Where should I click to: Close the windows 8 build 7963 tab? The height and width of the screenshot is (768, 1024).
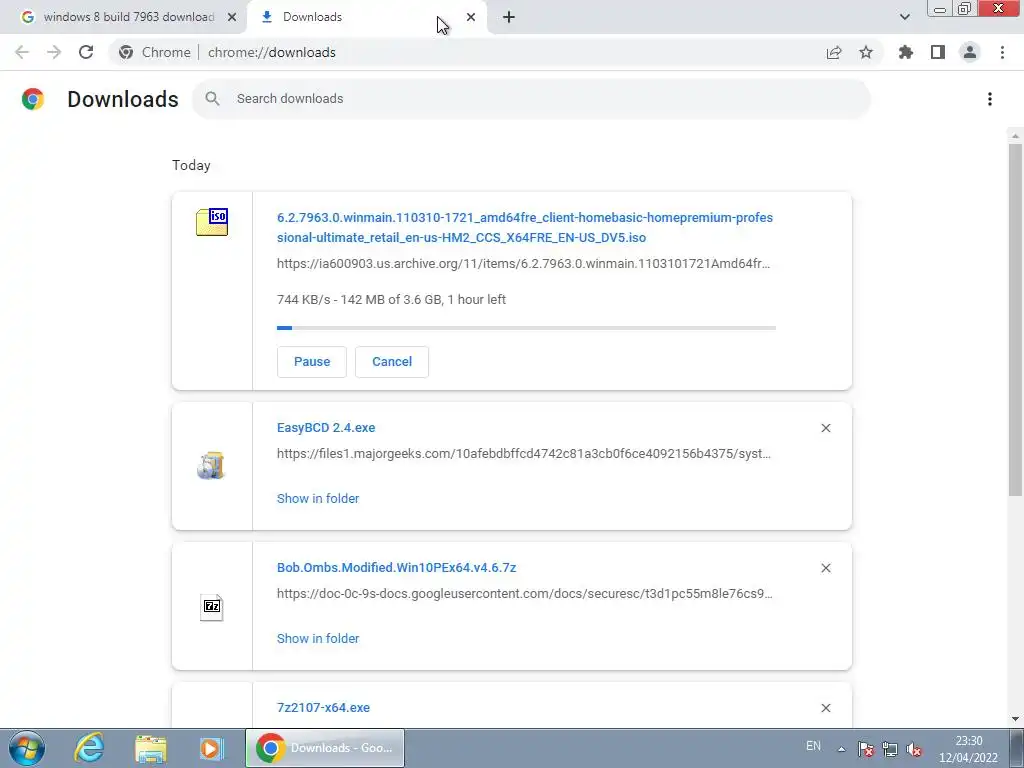pos(232,17)
